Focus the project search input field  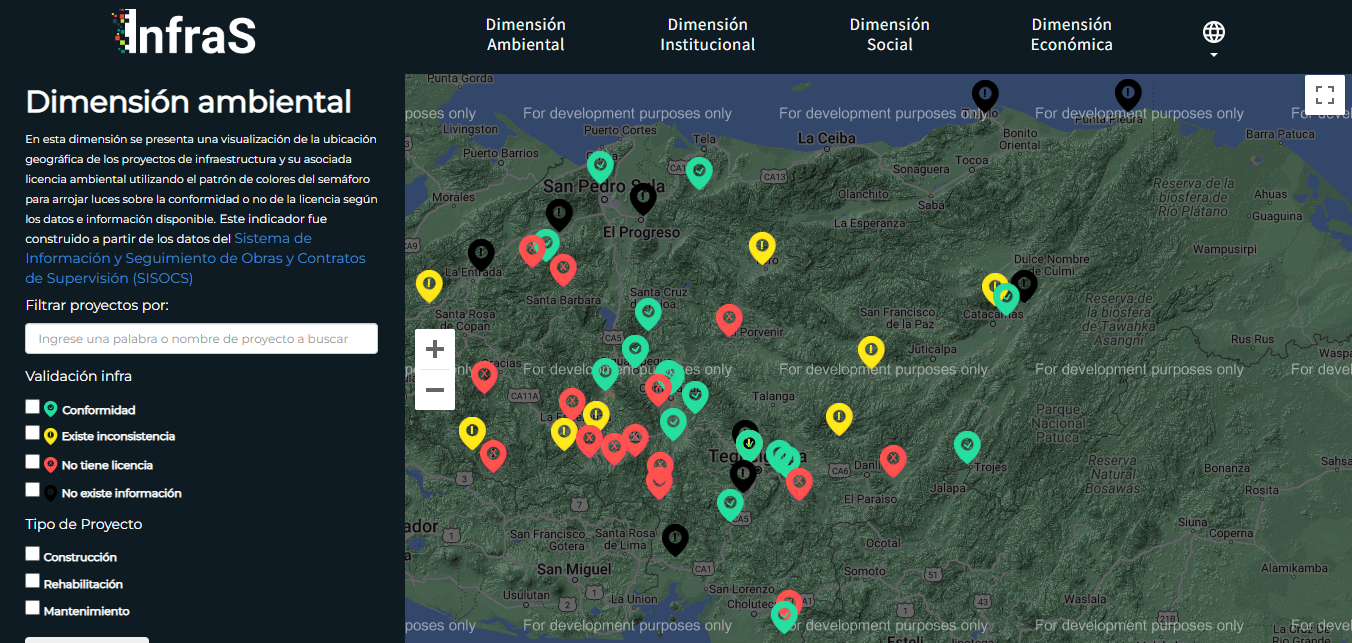click(x=201, y=338)
